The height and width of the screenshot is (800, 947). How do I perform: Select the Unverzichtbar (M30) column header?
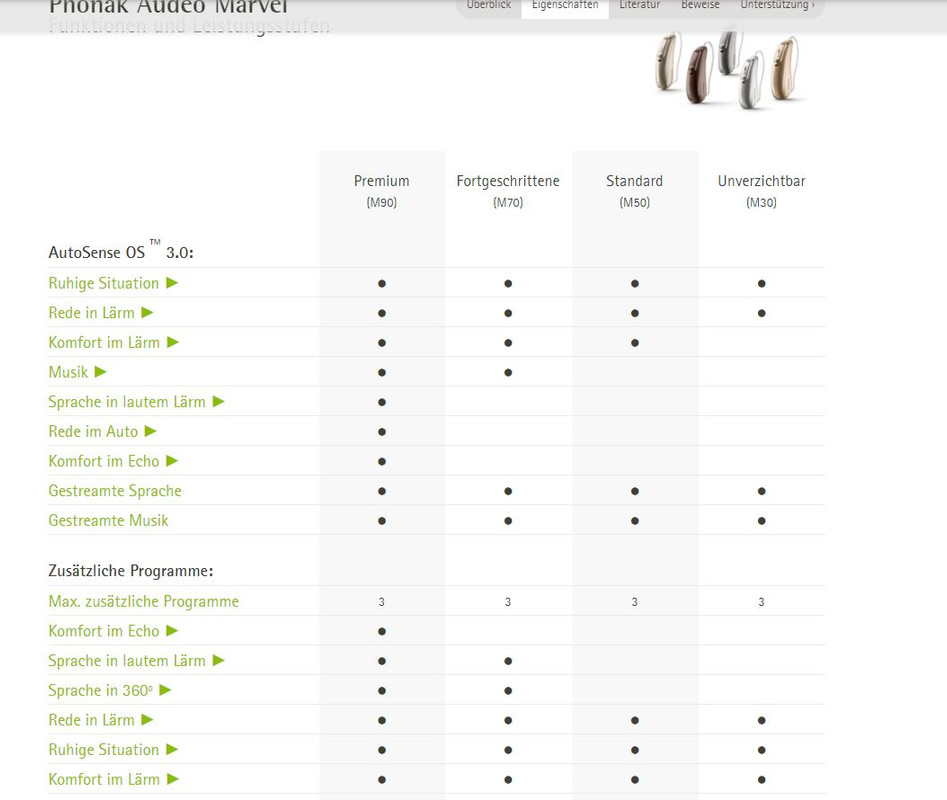click(762, 191)
